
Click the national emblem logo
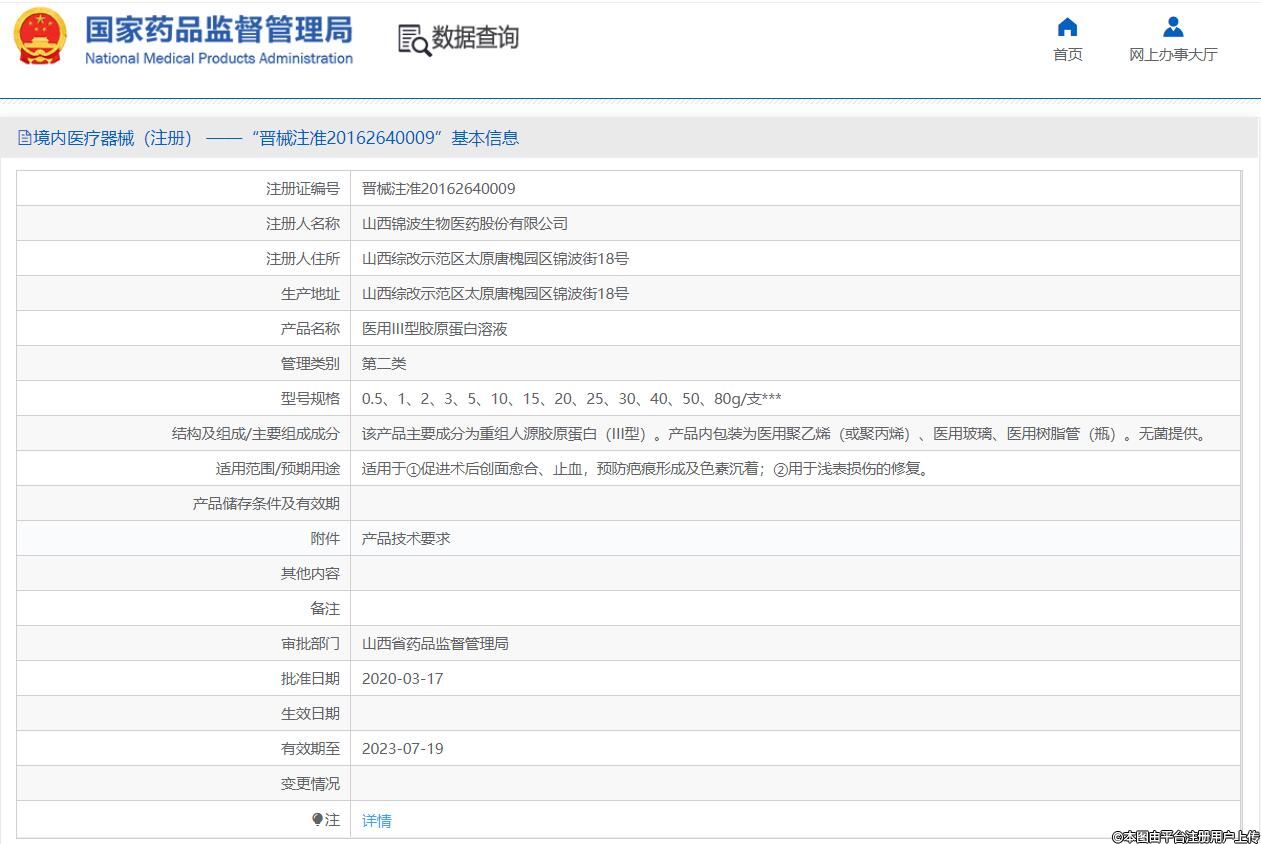click(x=40, y=37)
